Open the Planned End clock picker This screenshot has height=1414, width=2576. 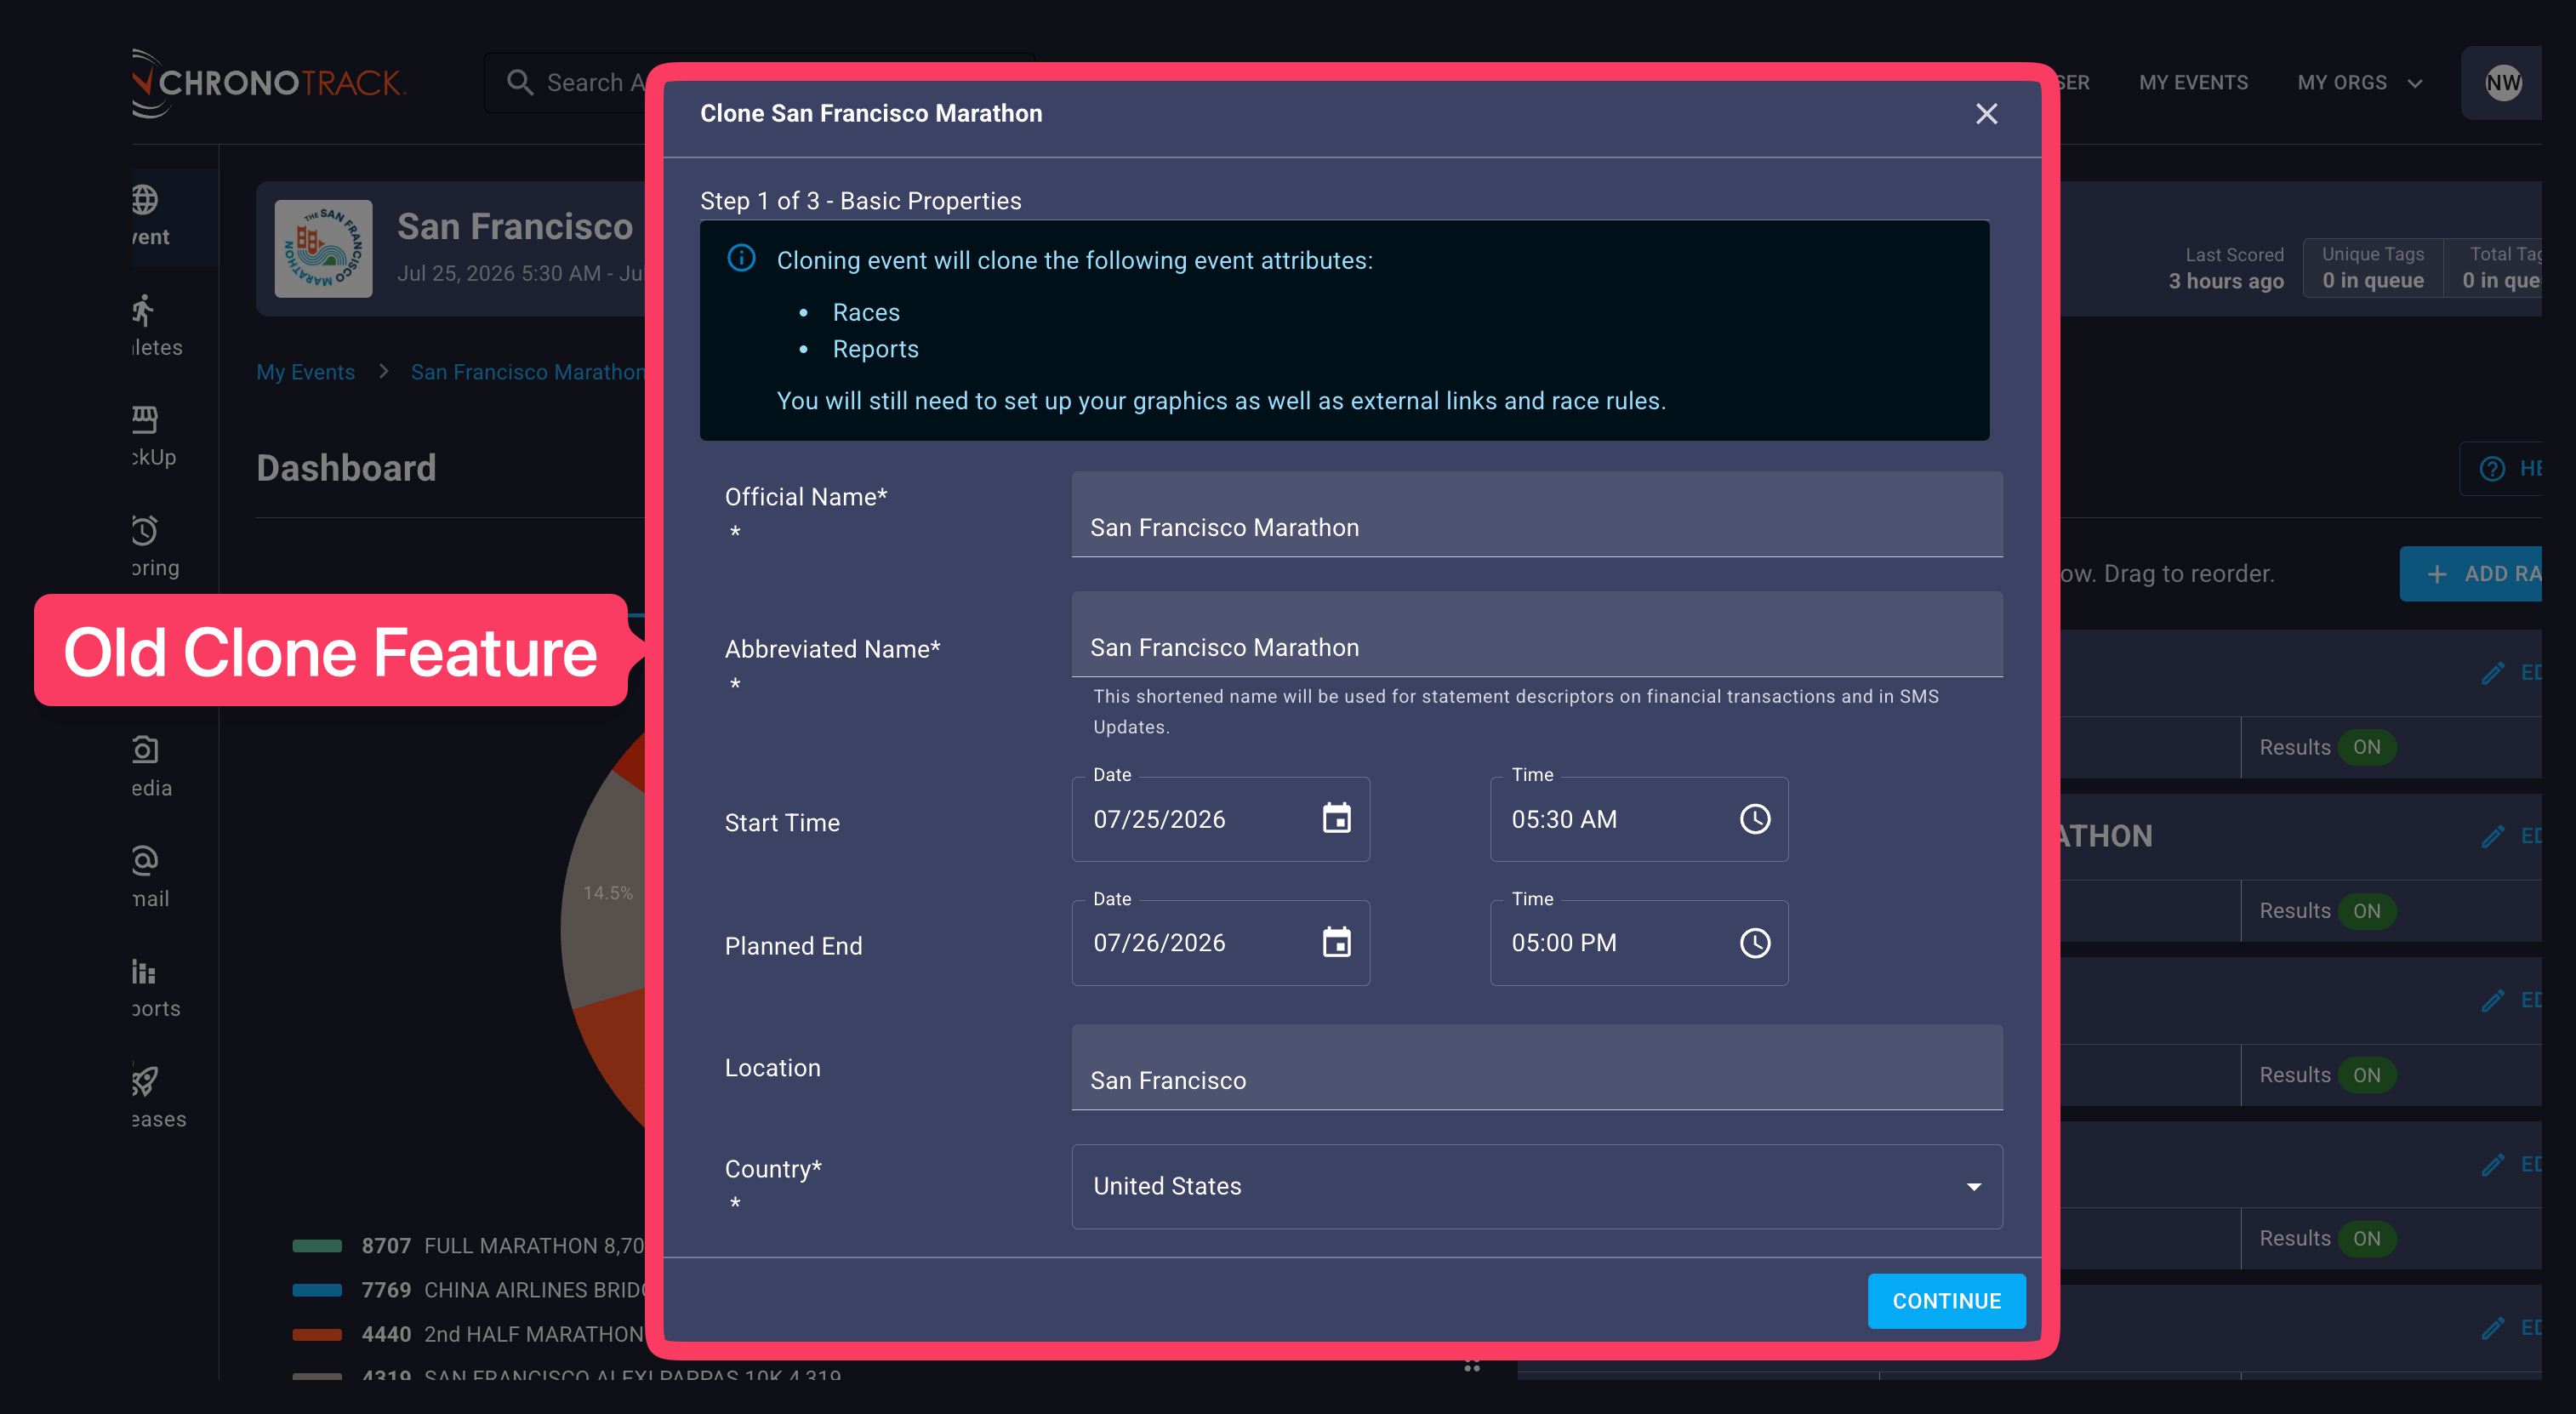(x=1754, y=943)
